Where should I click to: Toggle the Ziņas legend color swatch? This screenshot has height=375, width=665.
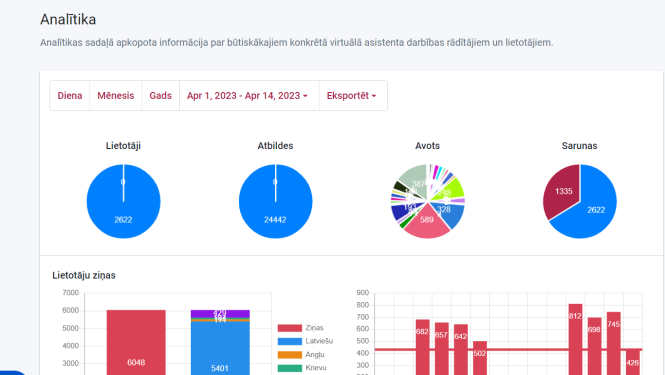coord(290,328)
